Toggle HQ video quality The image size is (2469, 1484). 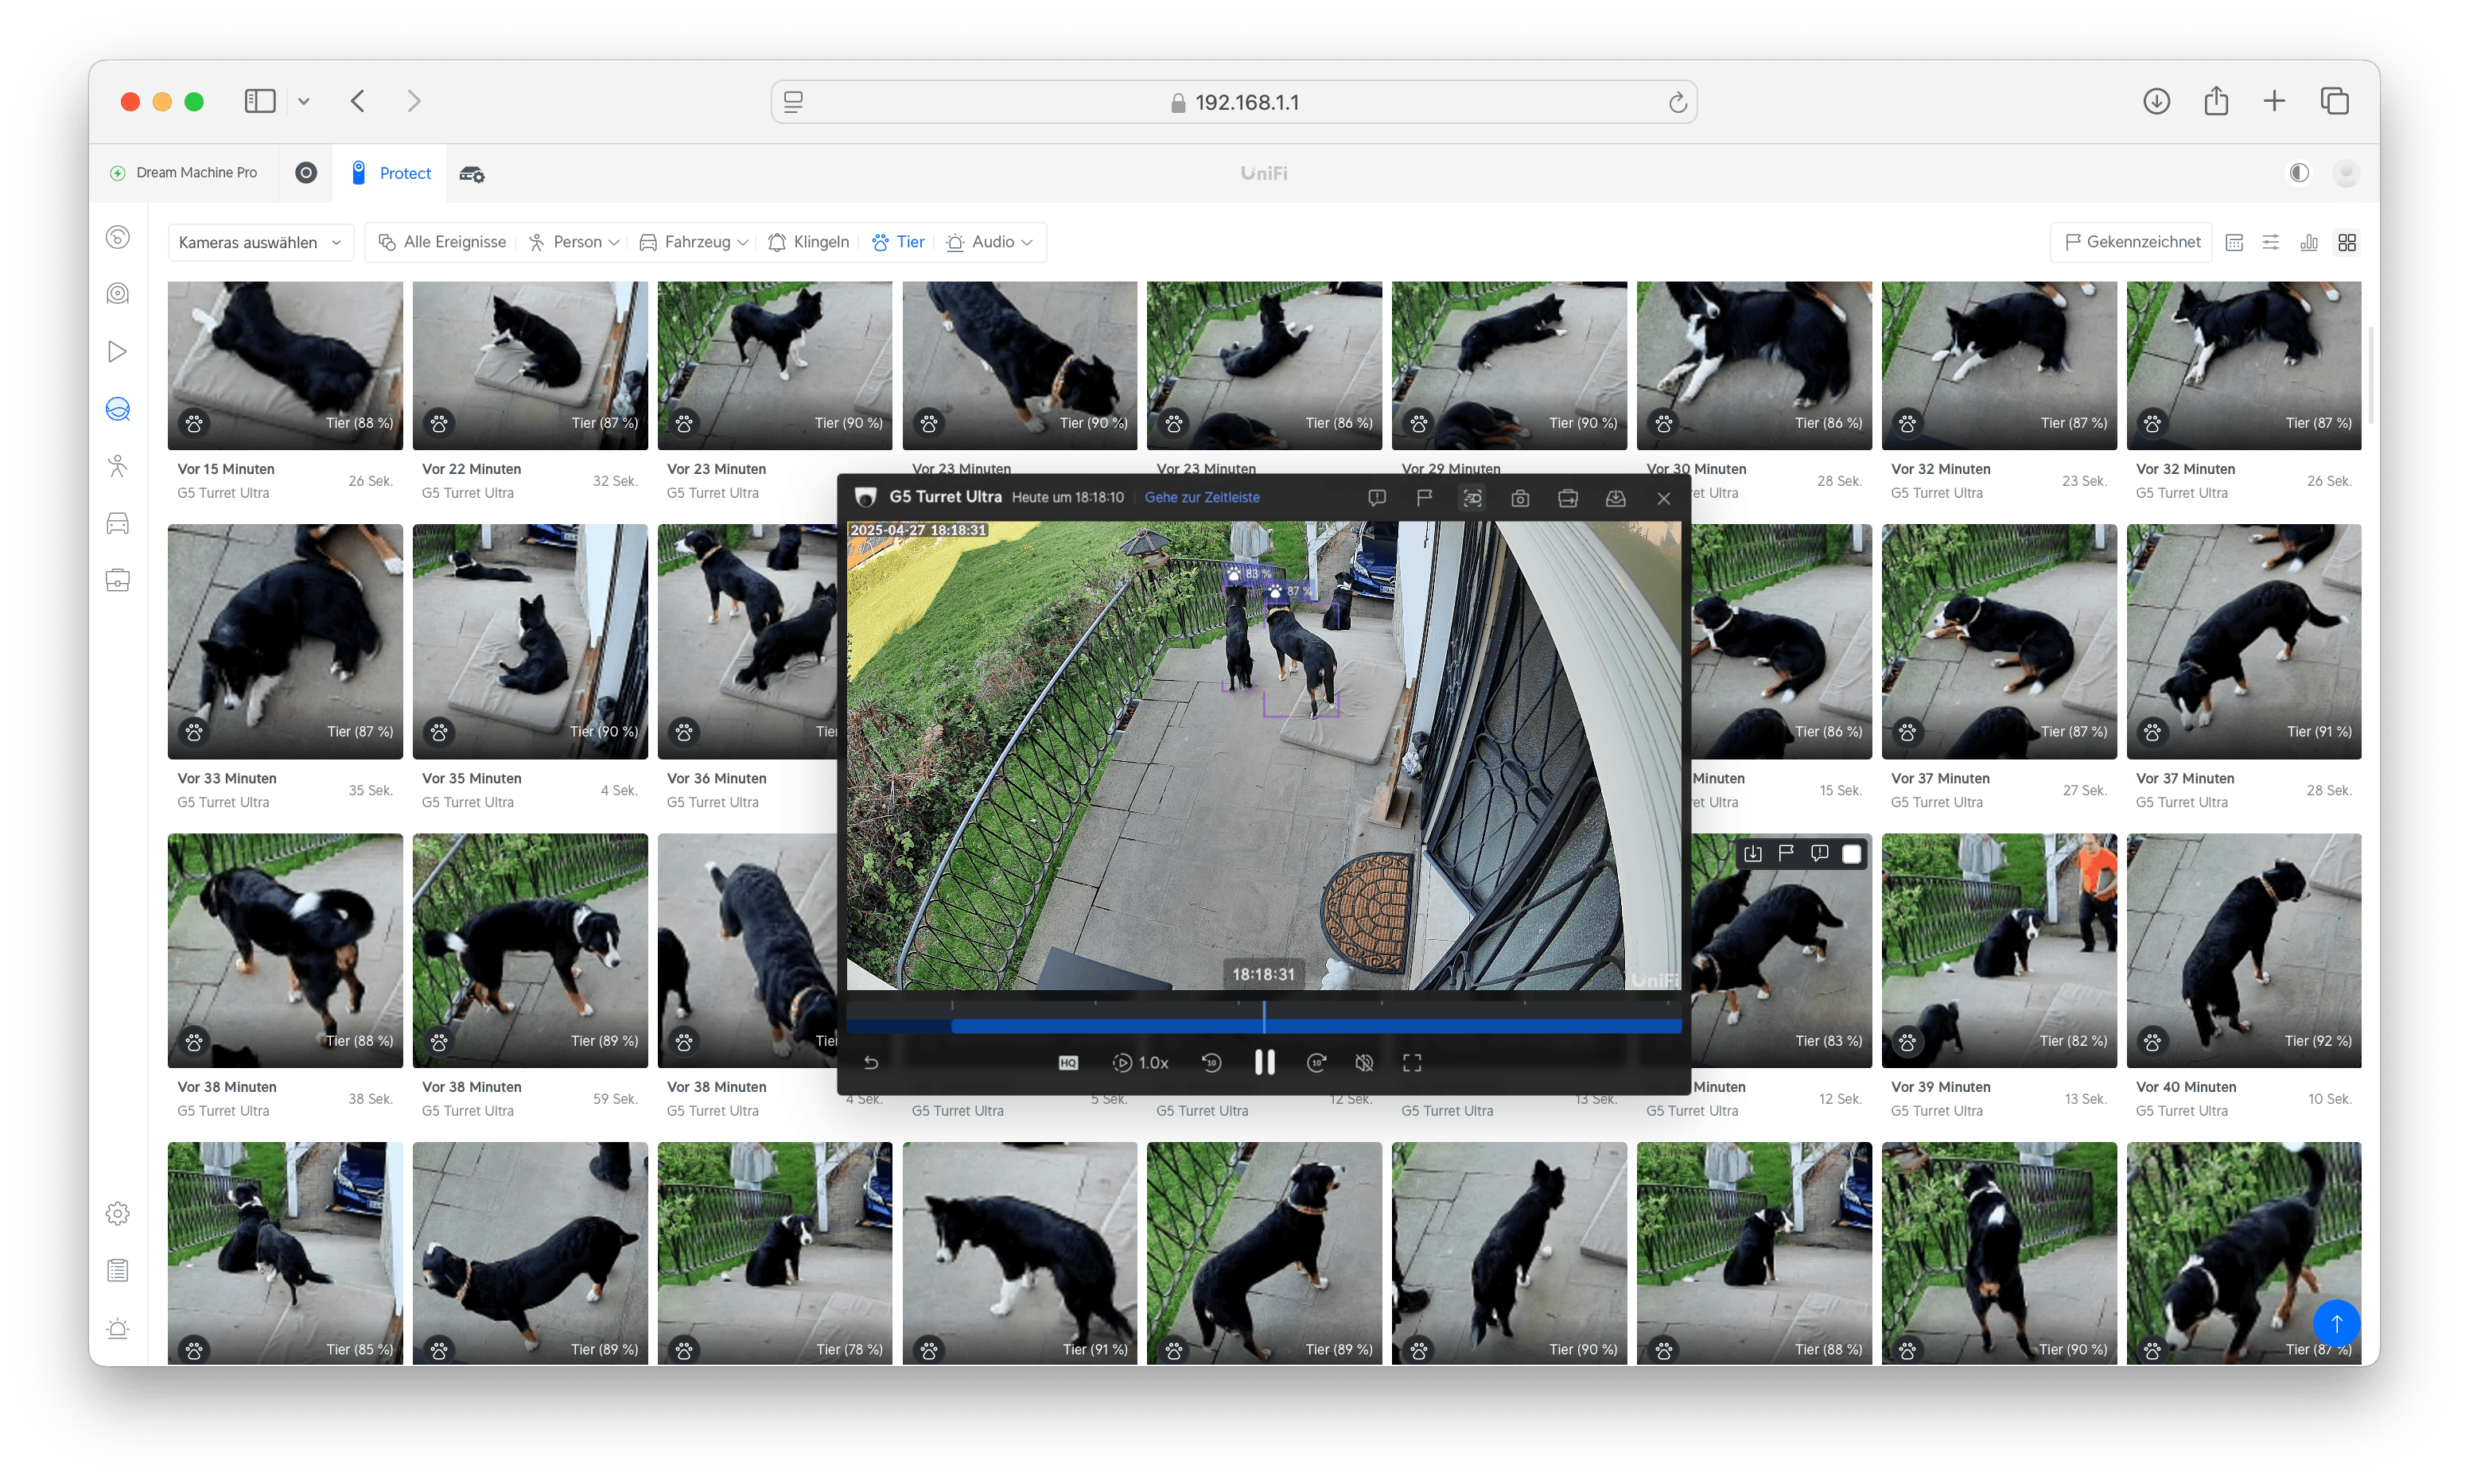tap(1068, 1063)
